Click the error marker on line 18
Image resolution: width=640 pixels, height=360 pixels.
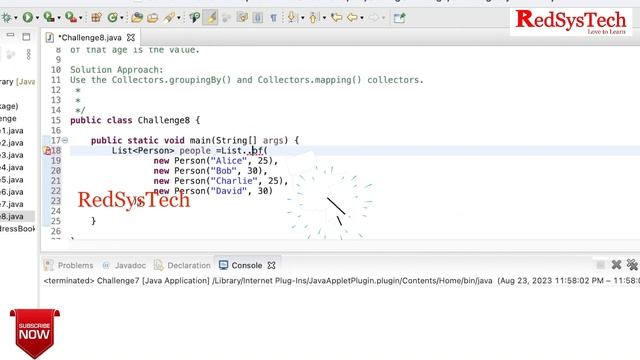point(47,151)
